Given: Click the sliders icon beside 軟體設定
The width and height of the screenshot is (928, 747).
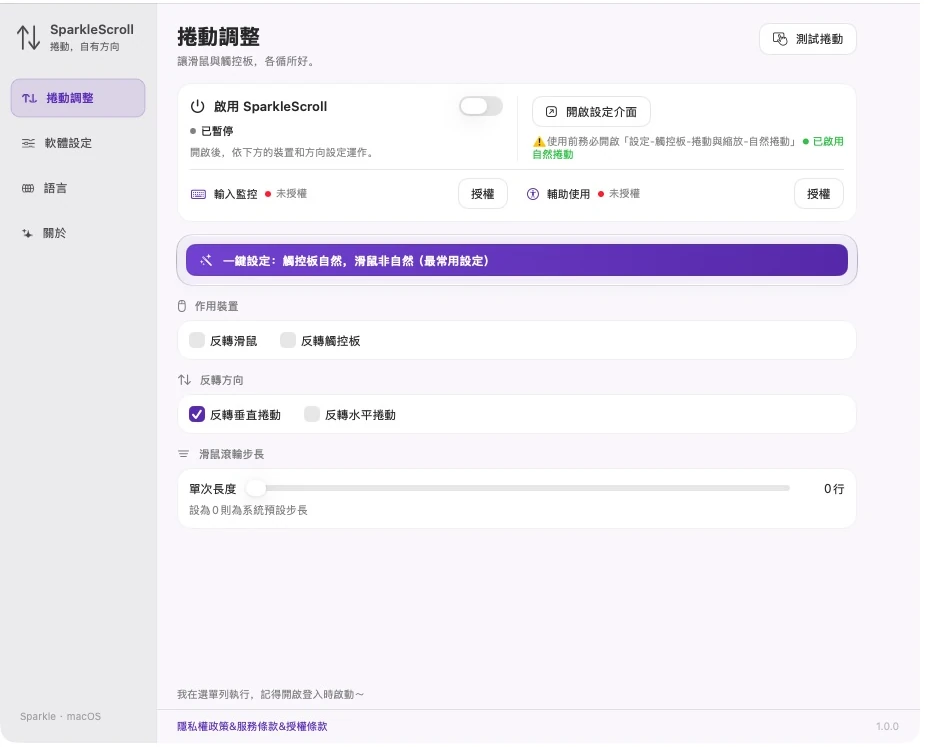Looking at the screenshot, I should click(28, 143).
